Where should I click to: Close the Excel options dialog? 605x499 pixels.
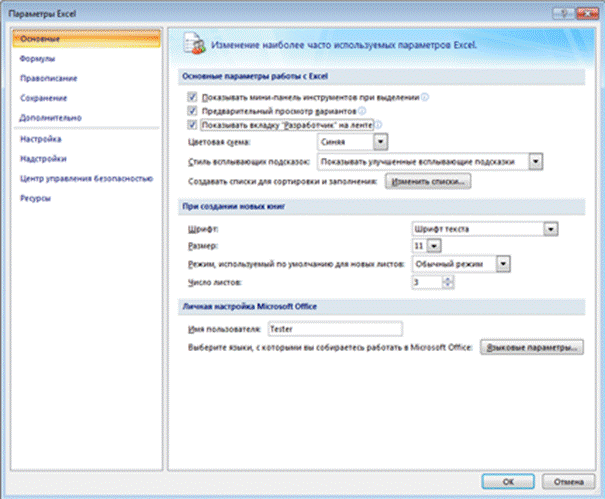[x=587, y=14]
